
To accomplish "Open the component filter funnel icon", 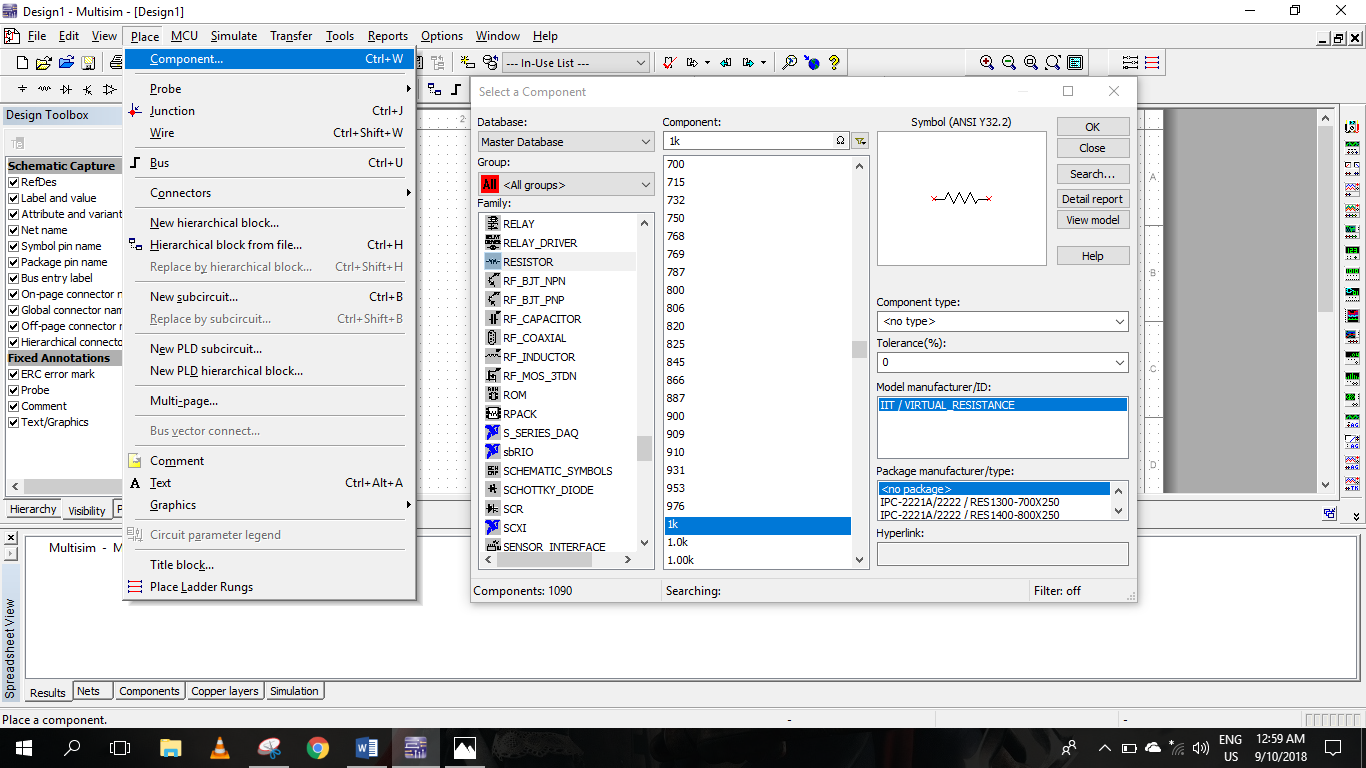I will [860, 141].
